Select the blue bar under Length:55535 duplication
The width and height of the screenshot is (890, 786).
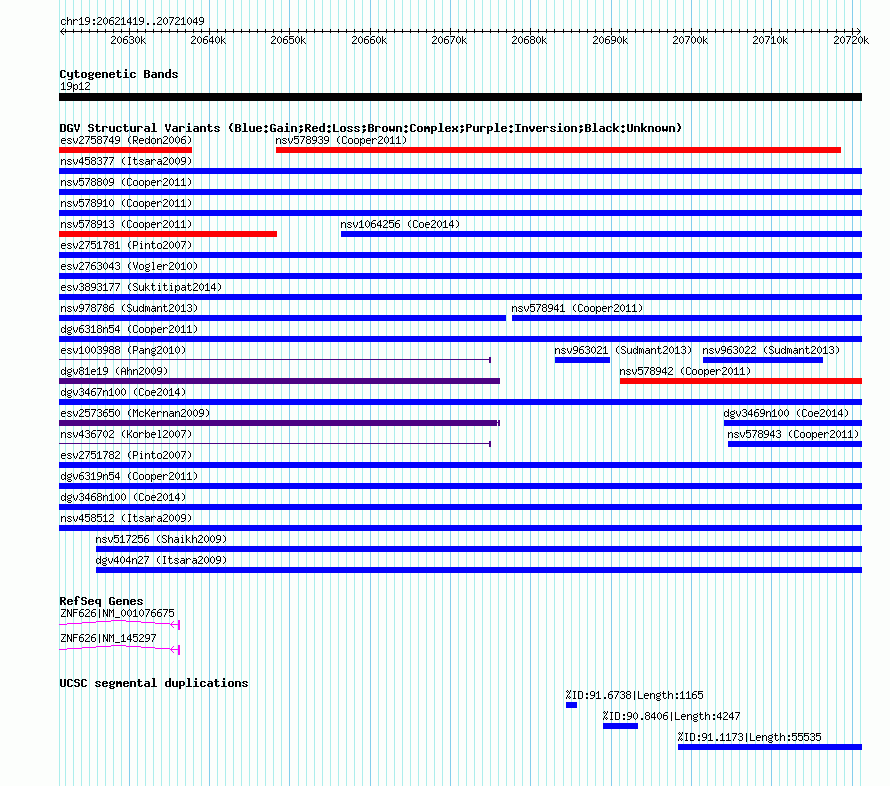coord(770,747)
